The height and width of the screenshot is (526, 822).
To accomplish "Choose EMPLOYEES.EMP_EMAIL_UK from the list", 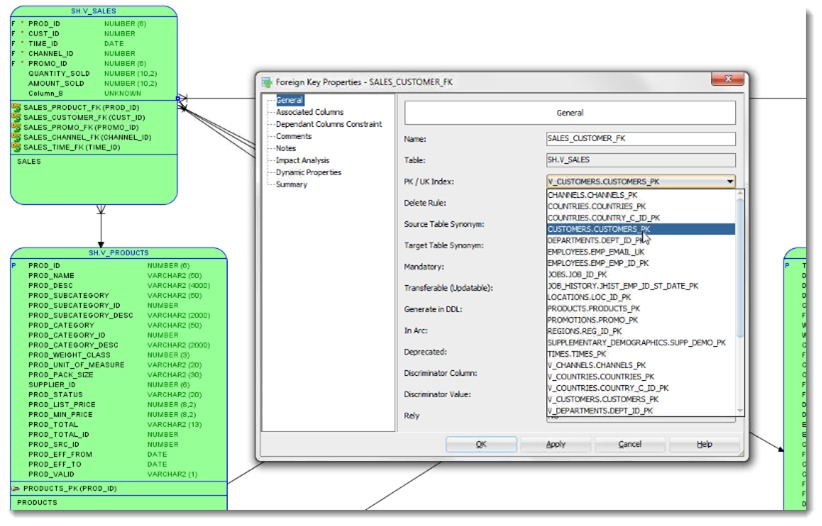I will pos(641,252).
